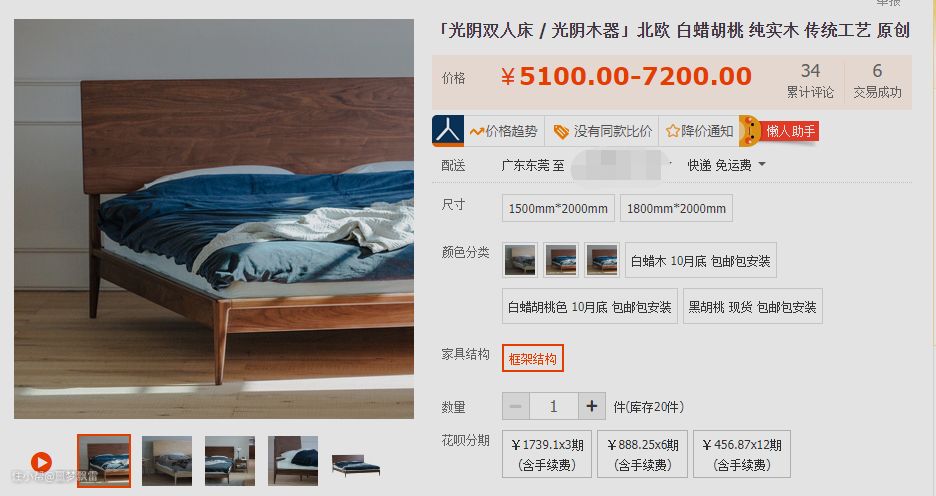
Task: Pick the 黑胡桃 现货 包邮包安装 option
Action: 753,307
